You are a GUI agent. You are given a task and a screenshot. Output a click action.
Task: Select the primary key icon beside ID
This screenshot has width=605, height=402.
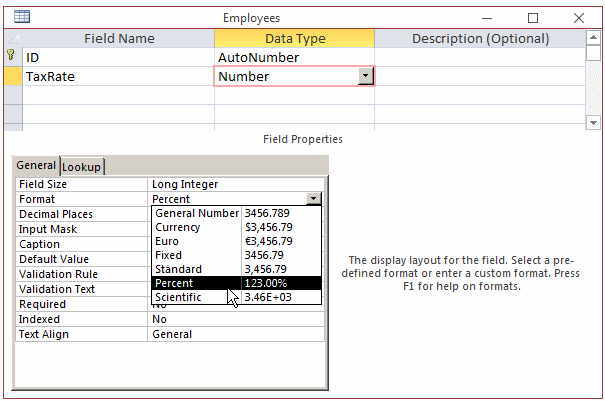(x=11, y=55)
